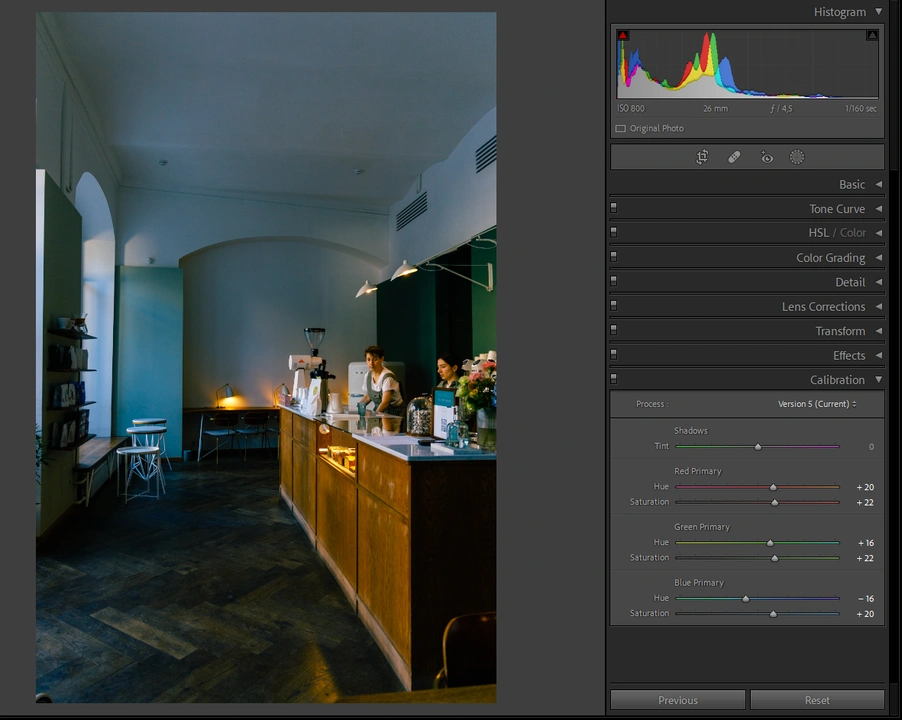Screen dimensions: 902x720
Task: Click the Previous button
Action: coord(678,700)
